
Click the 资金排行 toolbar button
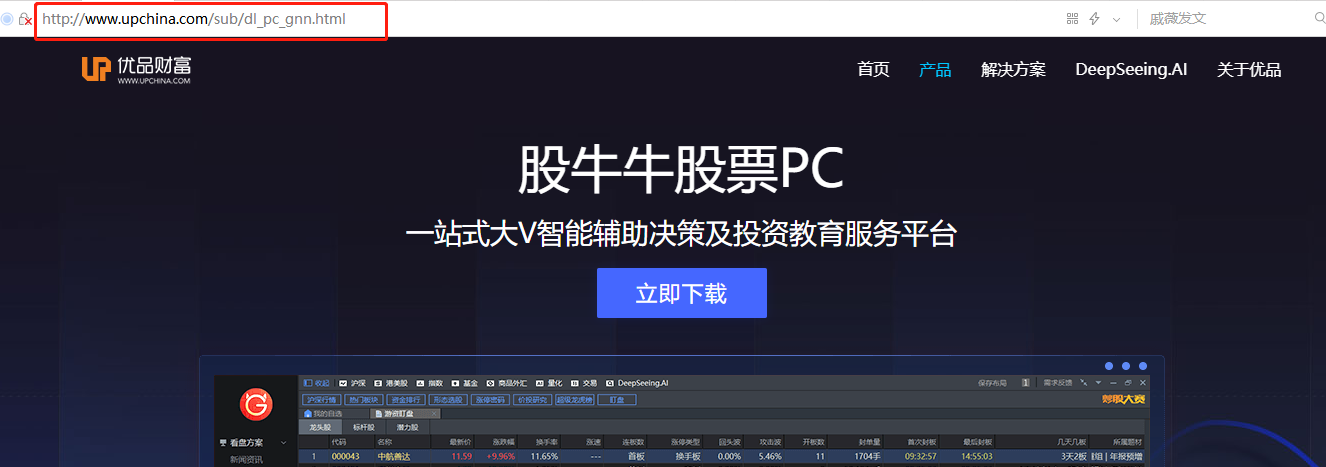405,399
